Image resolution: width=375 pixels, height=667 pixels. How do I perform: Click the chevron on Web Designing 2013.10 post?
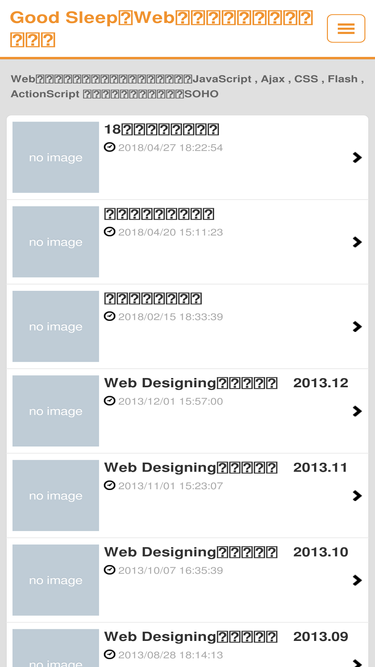pyautogui.click(x=357, y=580)
